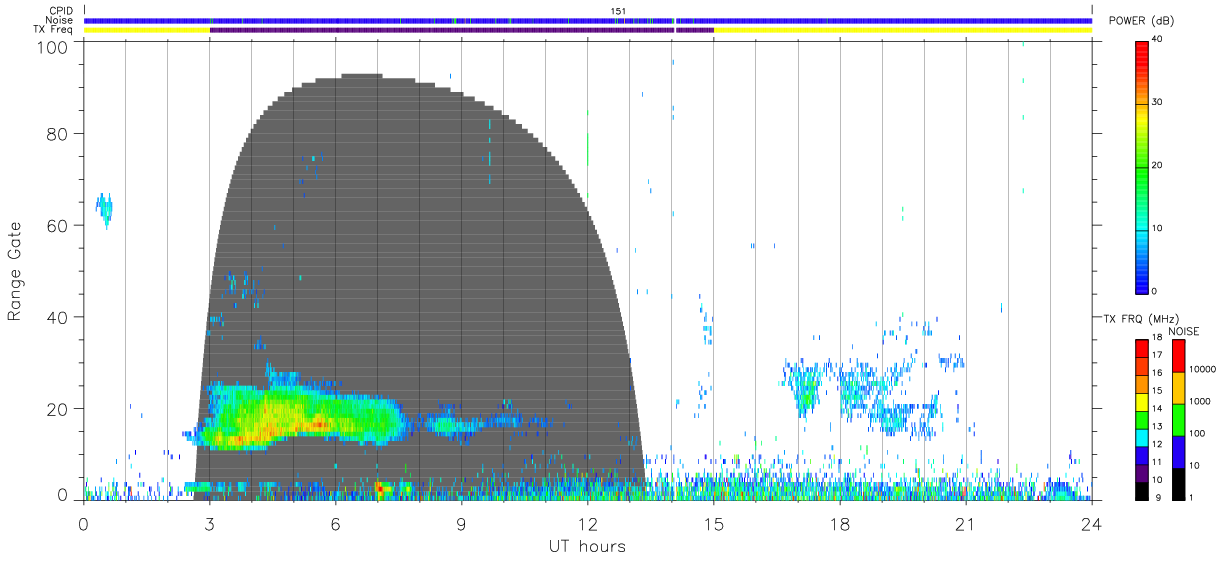The height and width of the screenshot is (567, 1228).
Task: Click the POWER (dB) legend title
Action: 1141,21
